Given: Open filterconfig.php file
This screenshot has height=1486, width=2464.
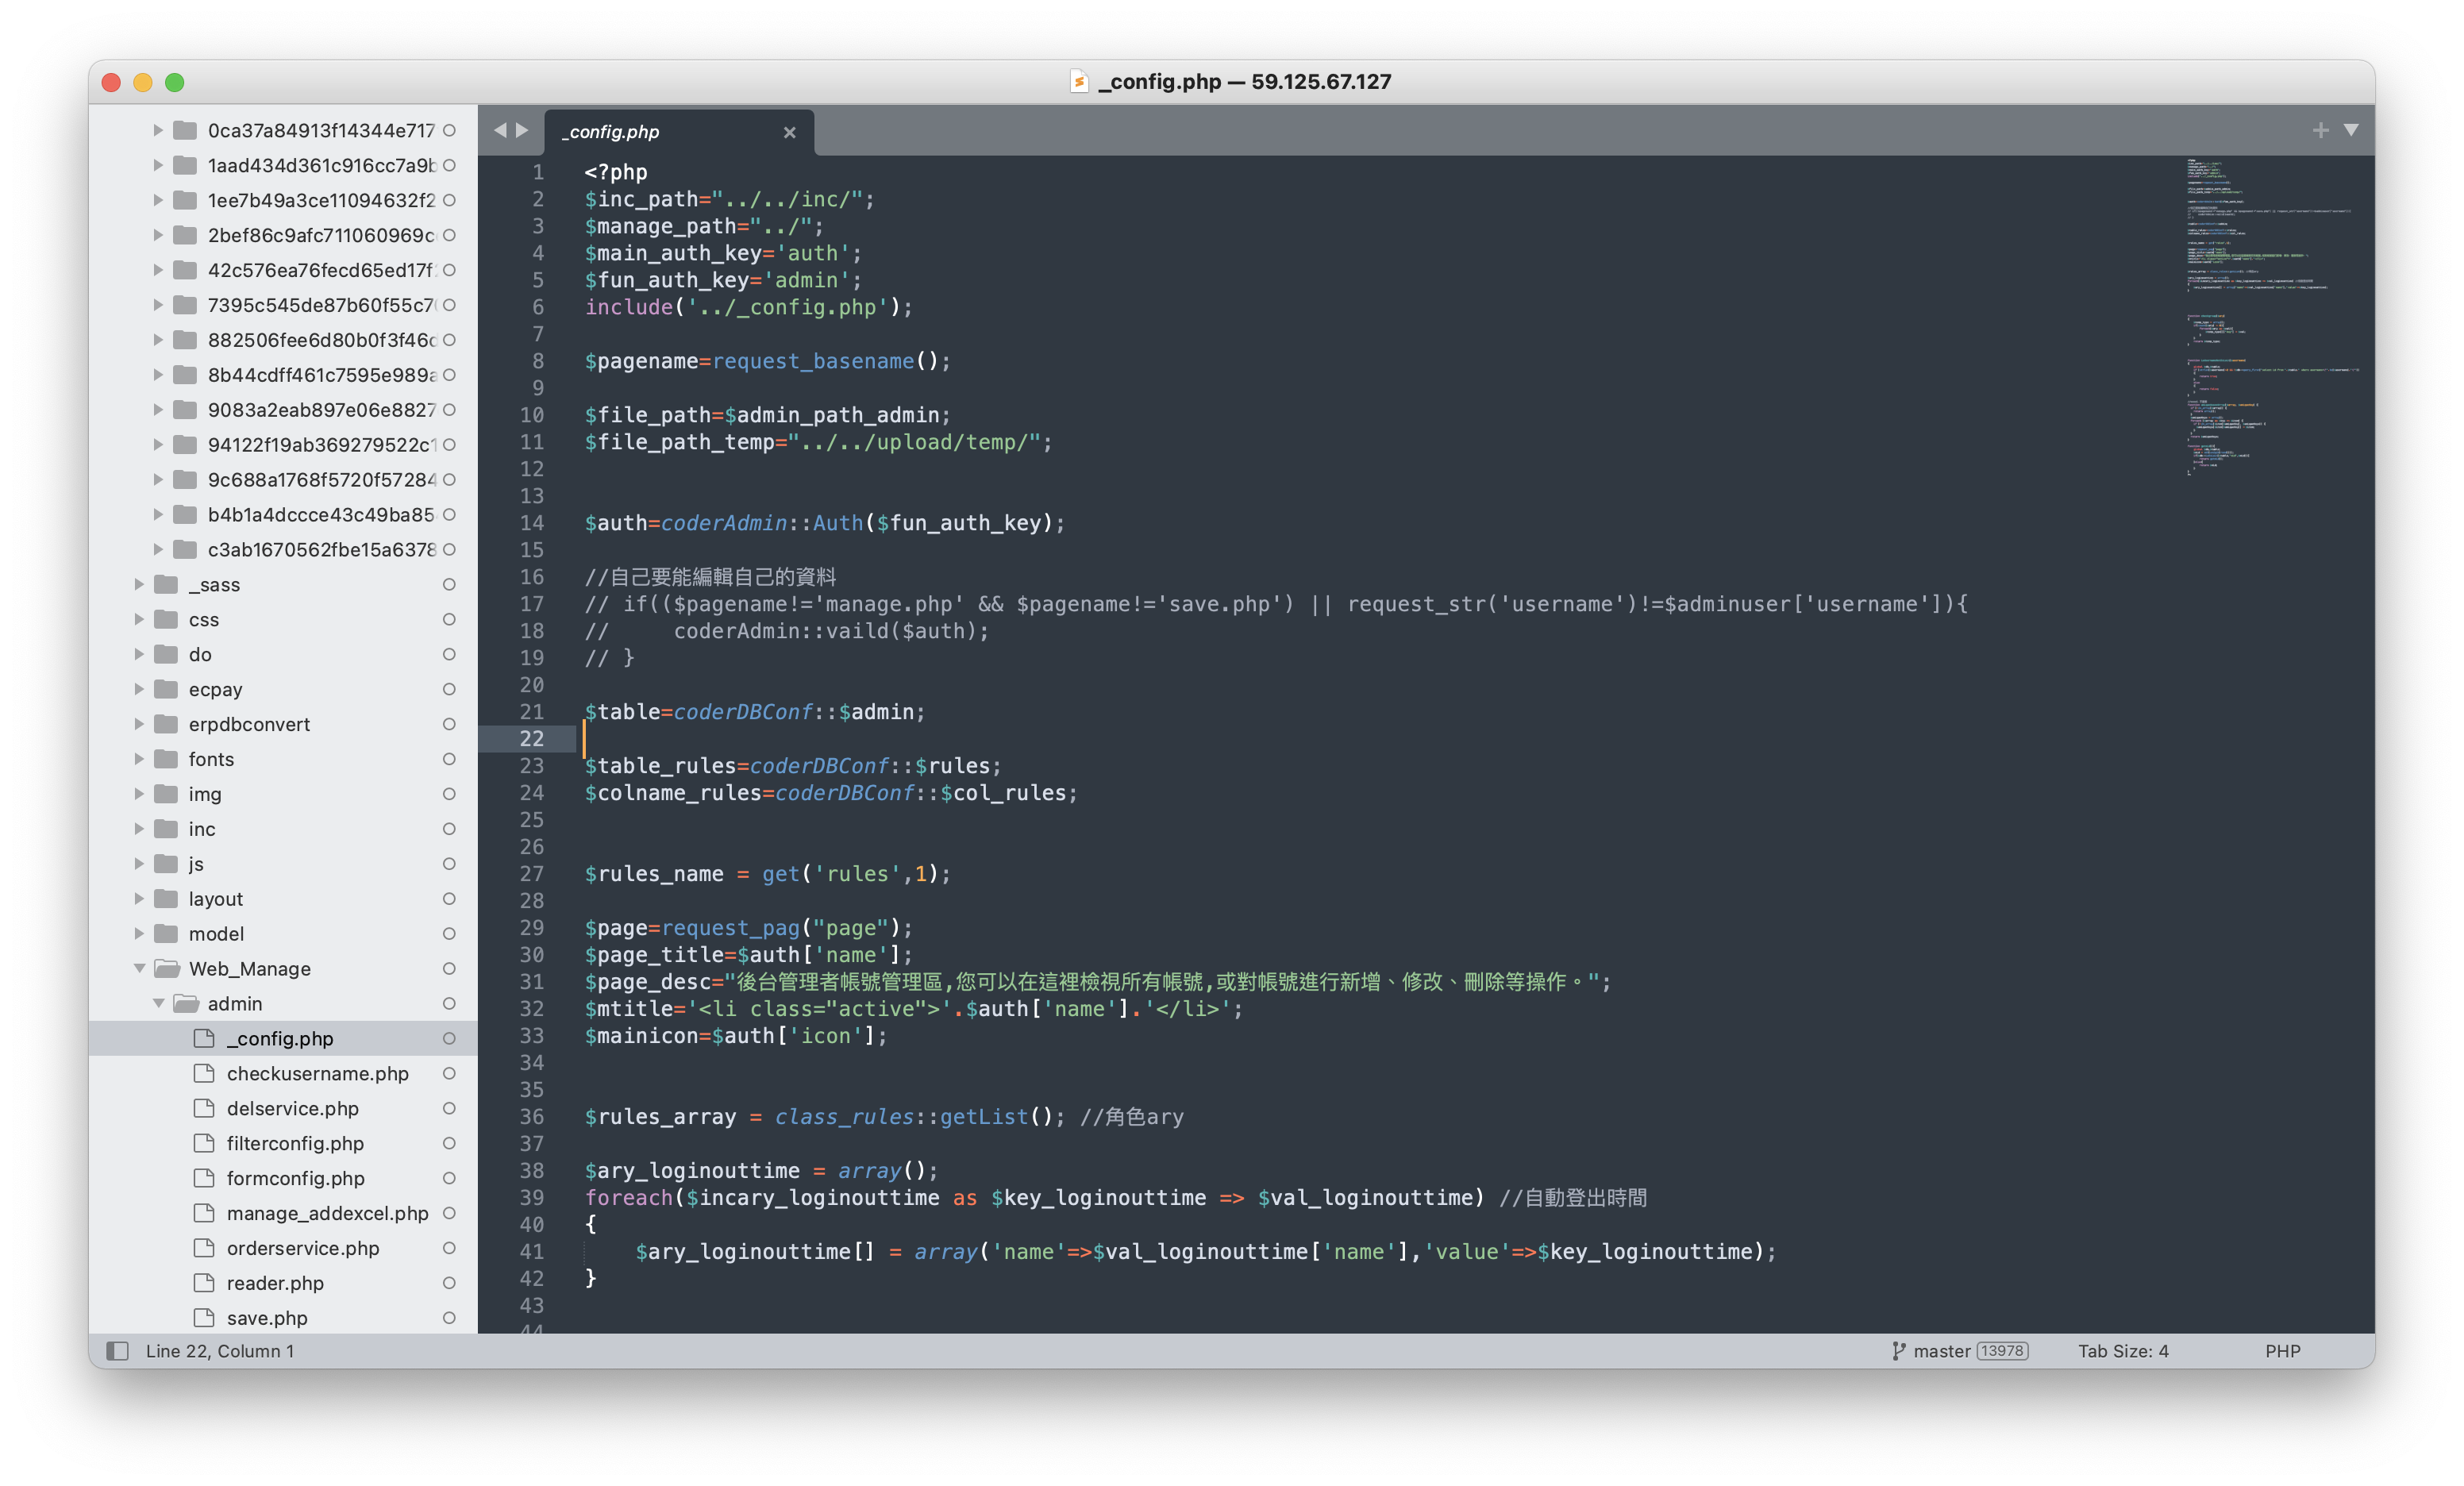Looking at the screenshot, I should 295,1143.
